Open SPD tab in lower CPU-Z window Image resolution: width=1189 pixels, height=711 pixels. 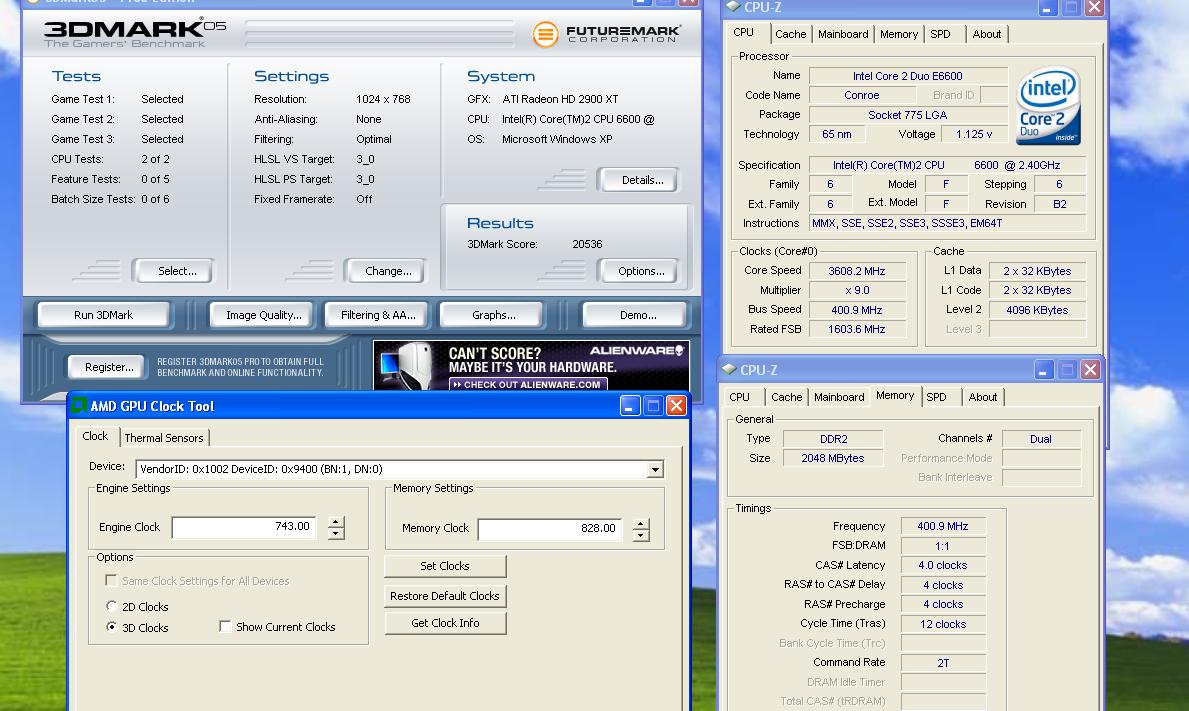point(936,397)
